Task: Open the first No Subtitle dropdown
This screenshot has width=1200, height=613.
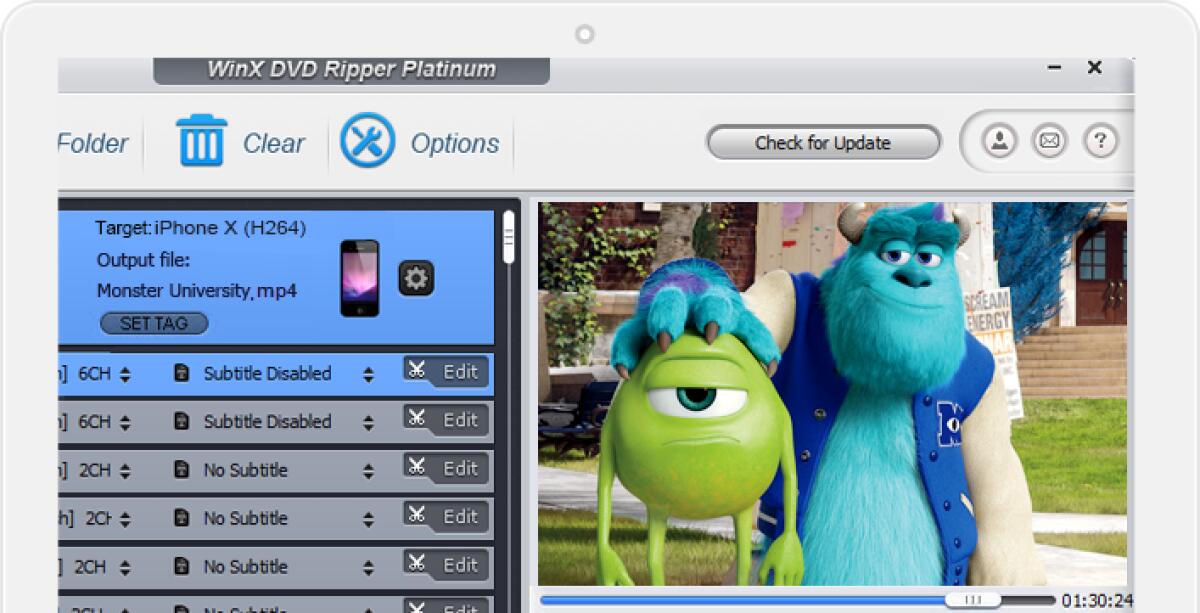Action: (x=368, y=470)
